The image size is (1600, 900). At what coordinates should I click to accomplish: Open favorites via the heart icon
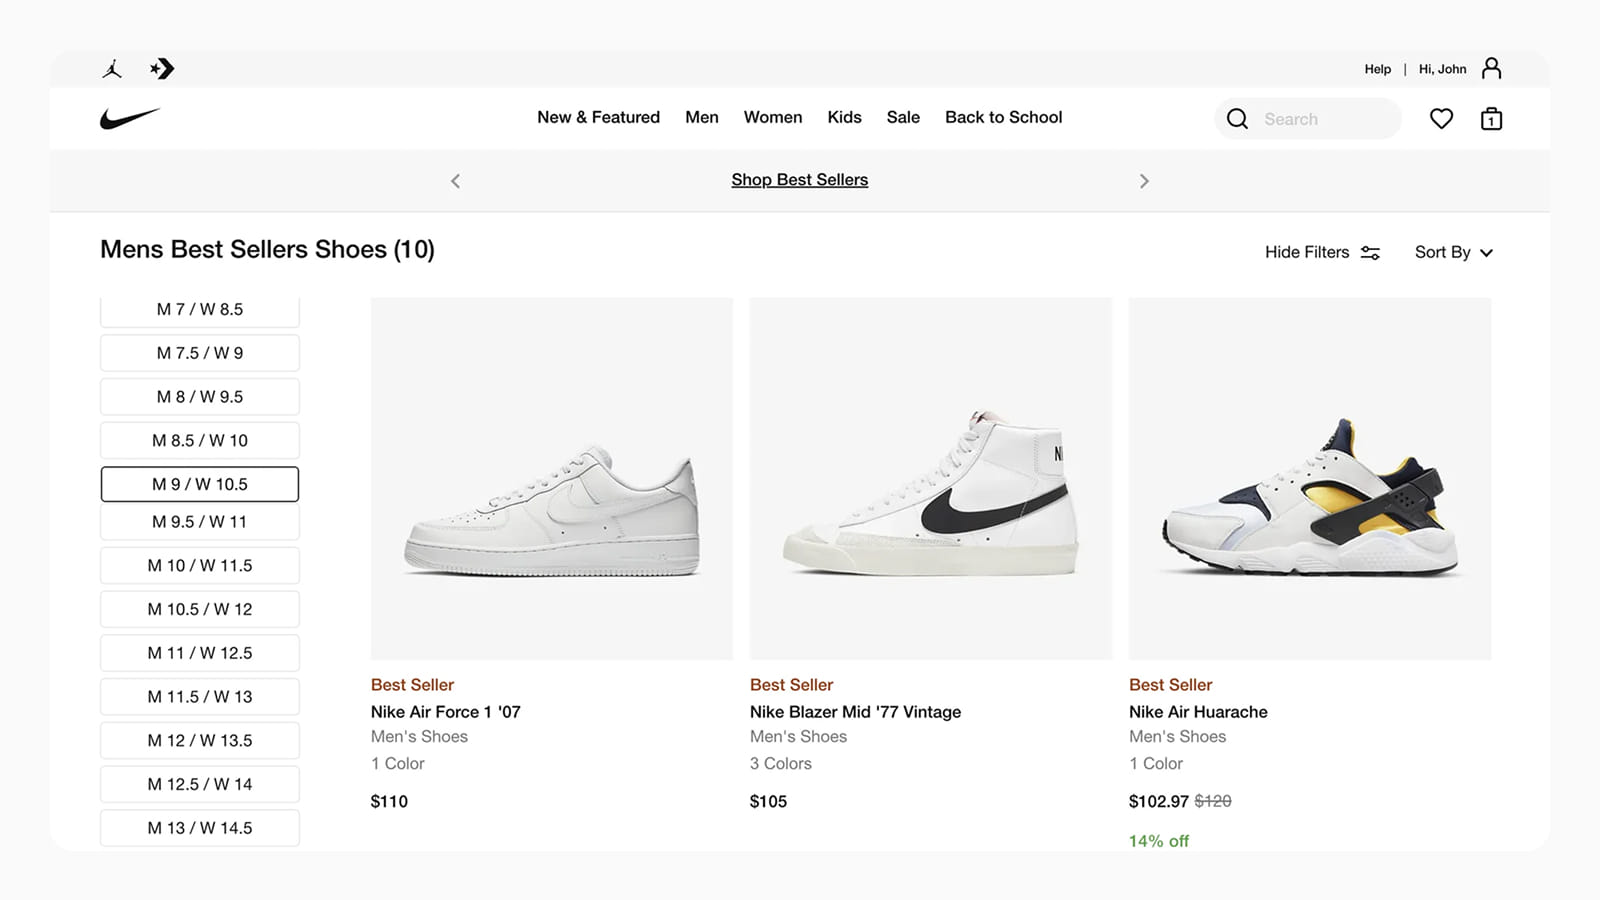(1441, 119)
